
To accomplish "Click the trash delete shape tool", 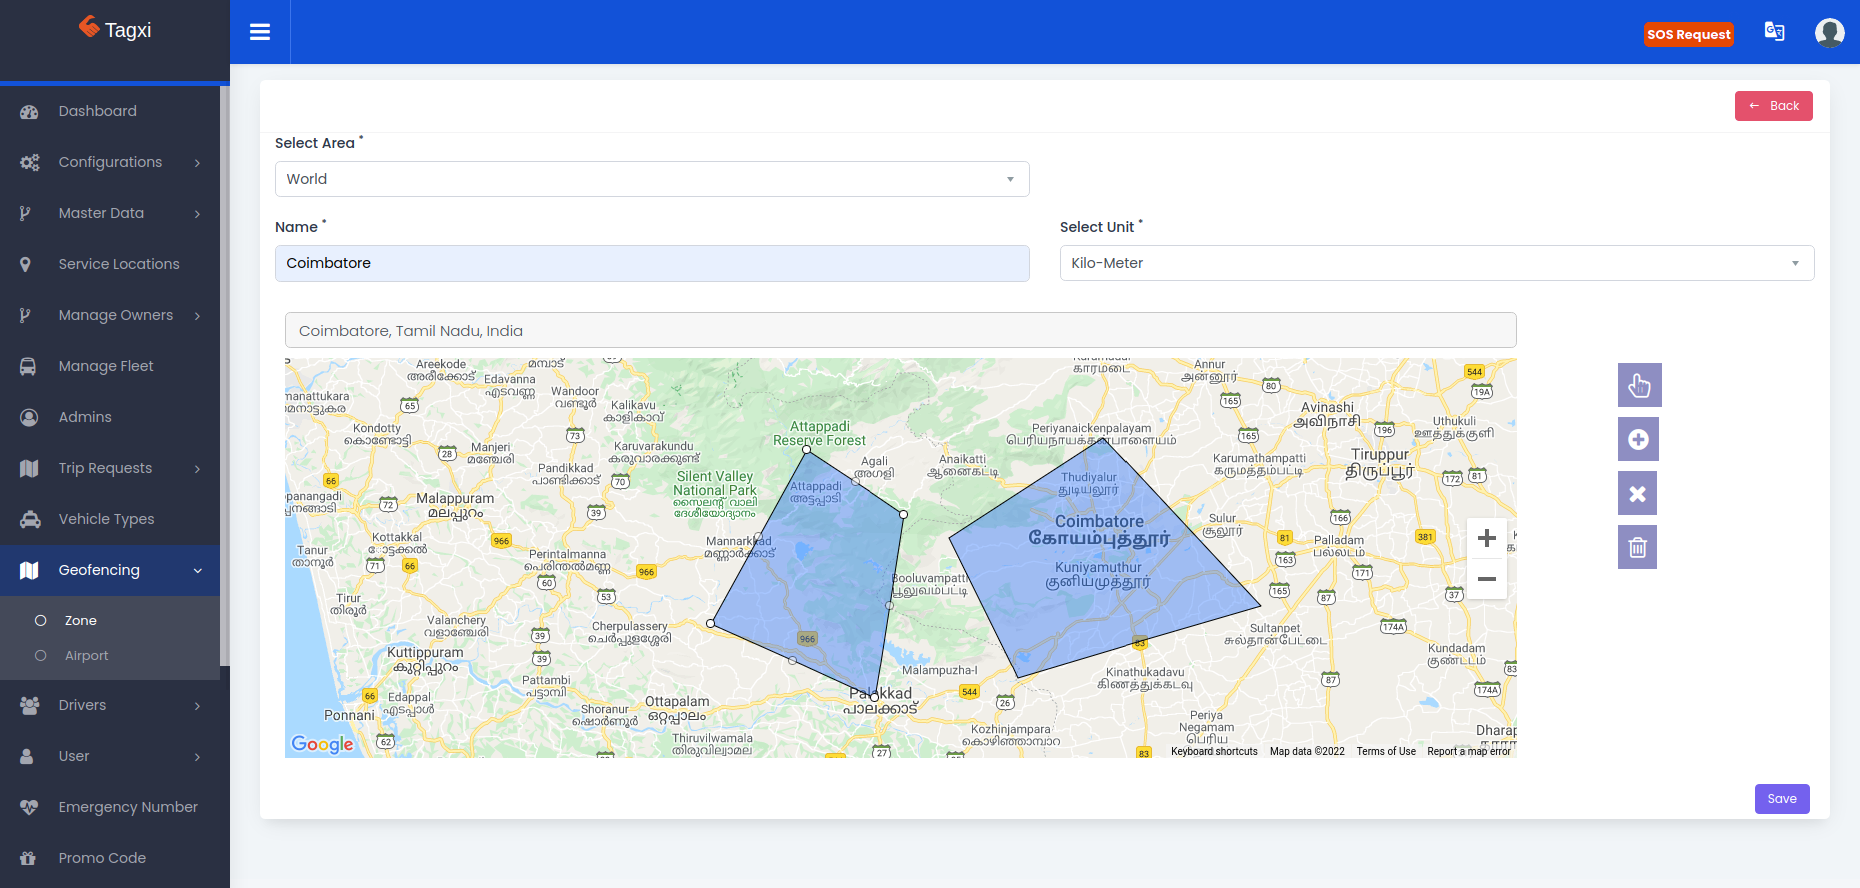I will coord(1637,547).
